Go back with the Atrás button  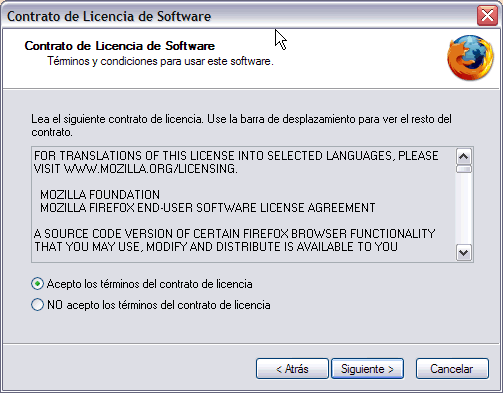[x=292, y=369]
